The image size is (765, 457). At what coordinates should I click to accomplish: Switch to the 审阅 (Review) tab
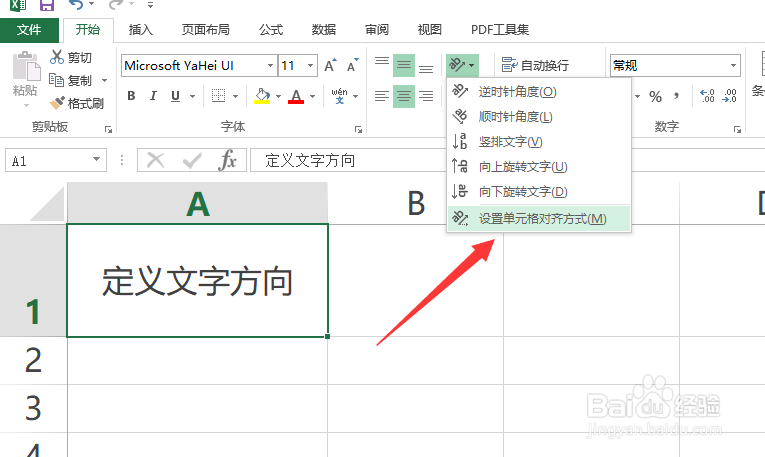(377, 30)
